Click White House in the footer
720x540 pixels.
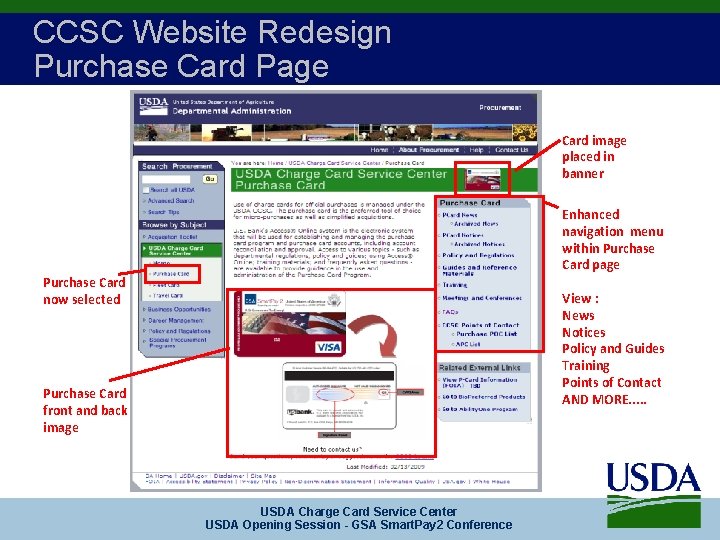pos(491,482)
